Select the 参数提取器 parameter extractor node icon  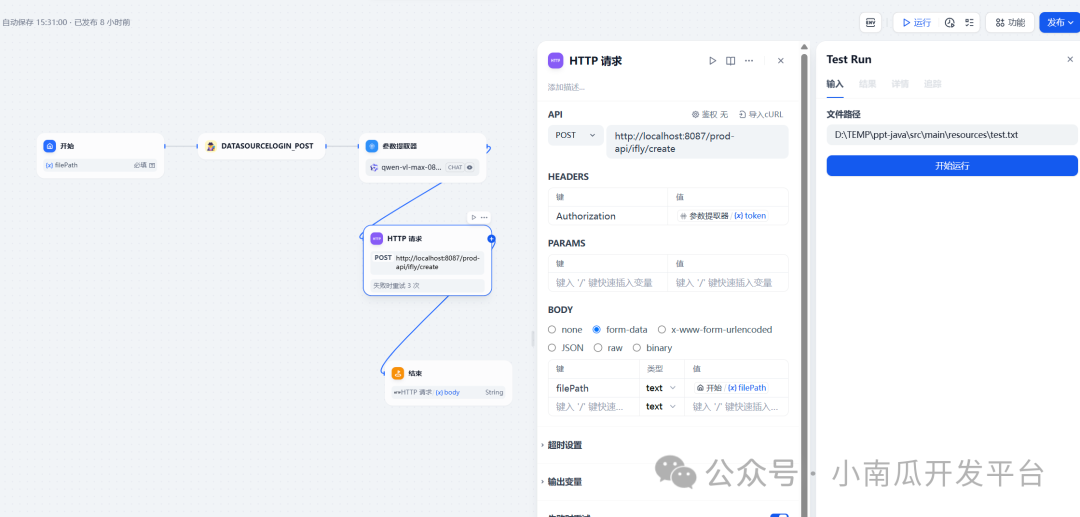click(x=372, y=146)
